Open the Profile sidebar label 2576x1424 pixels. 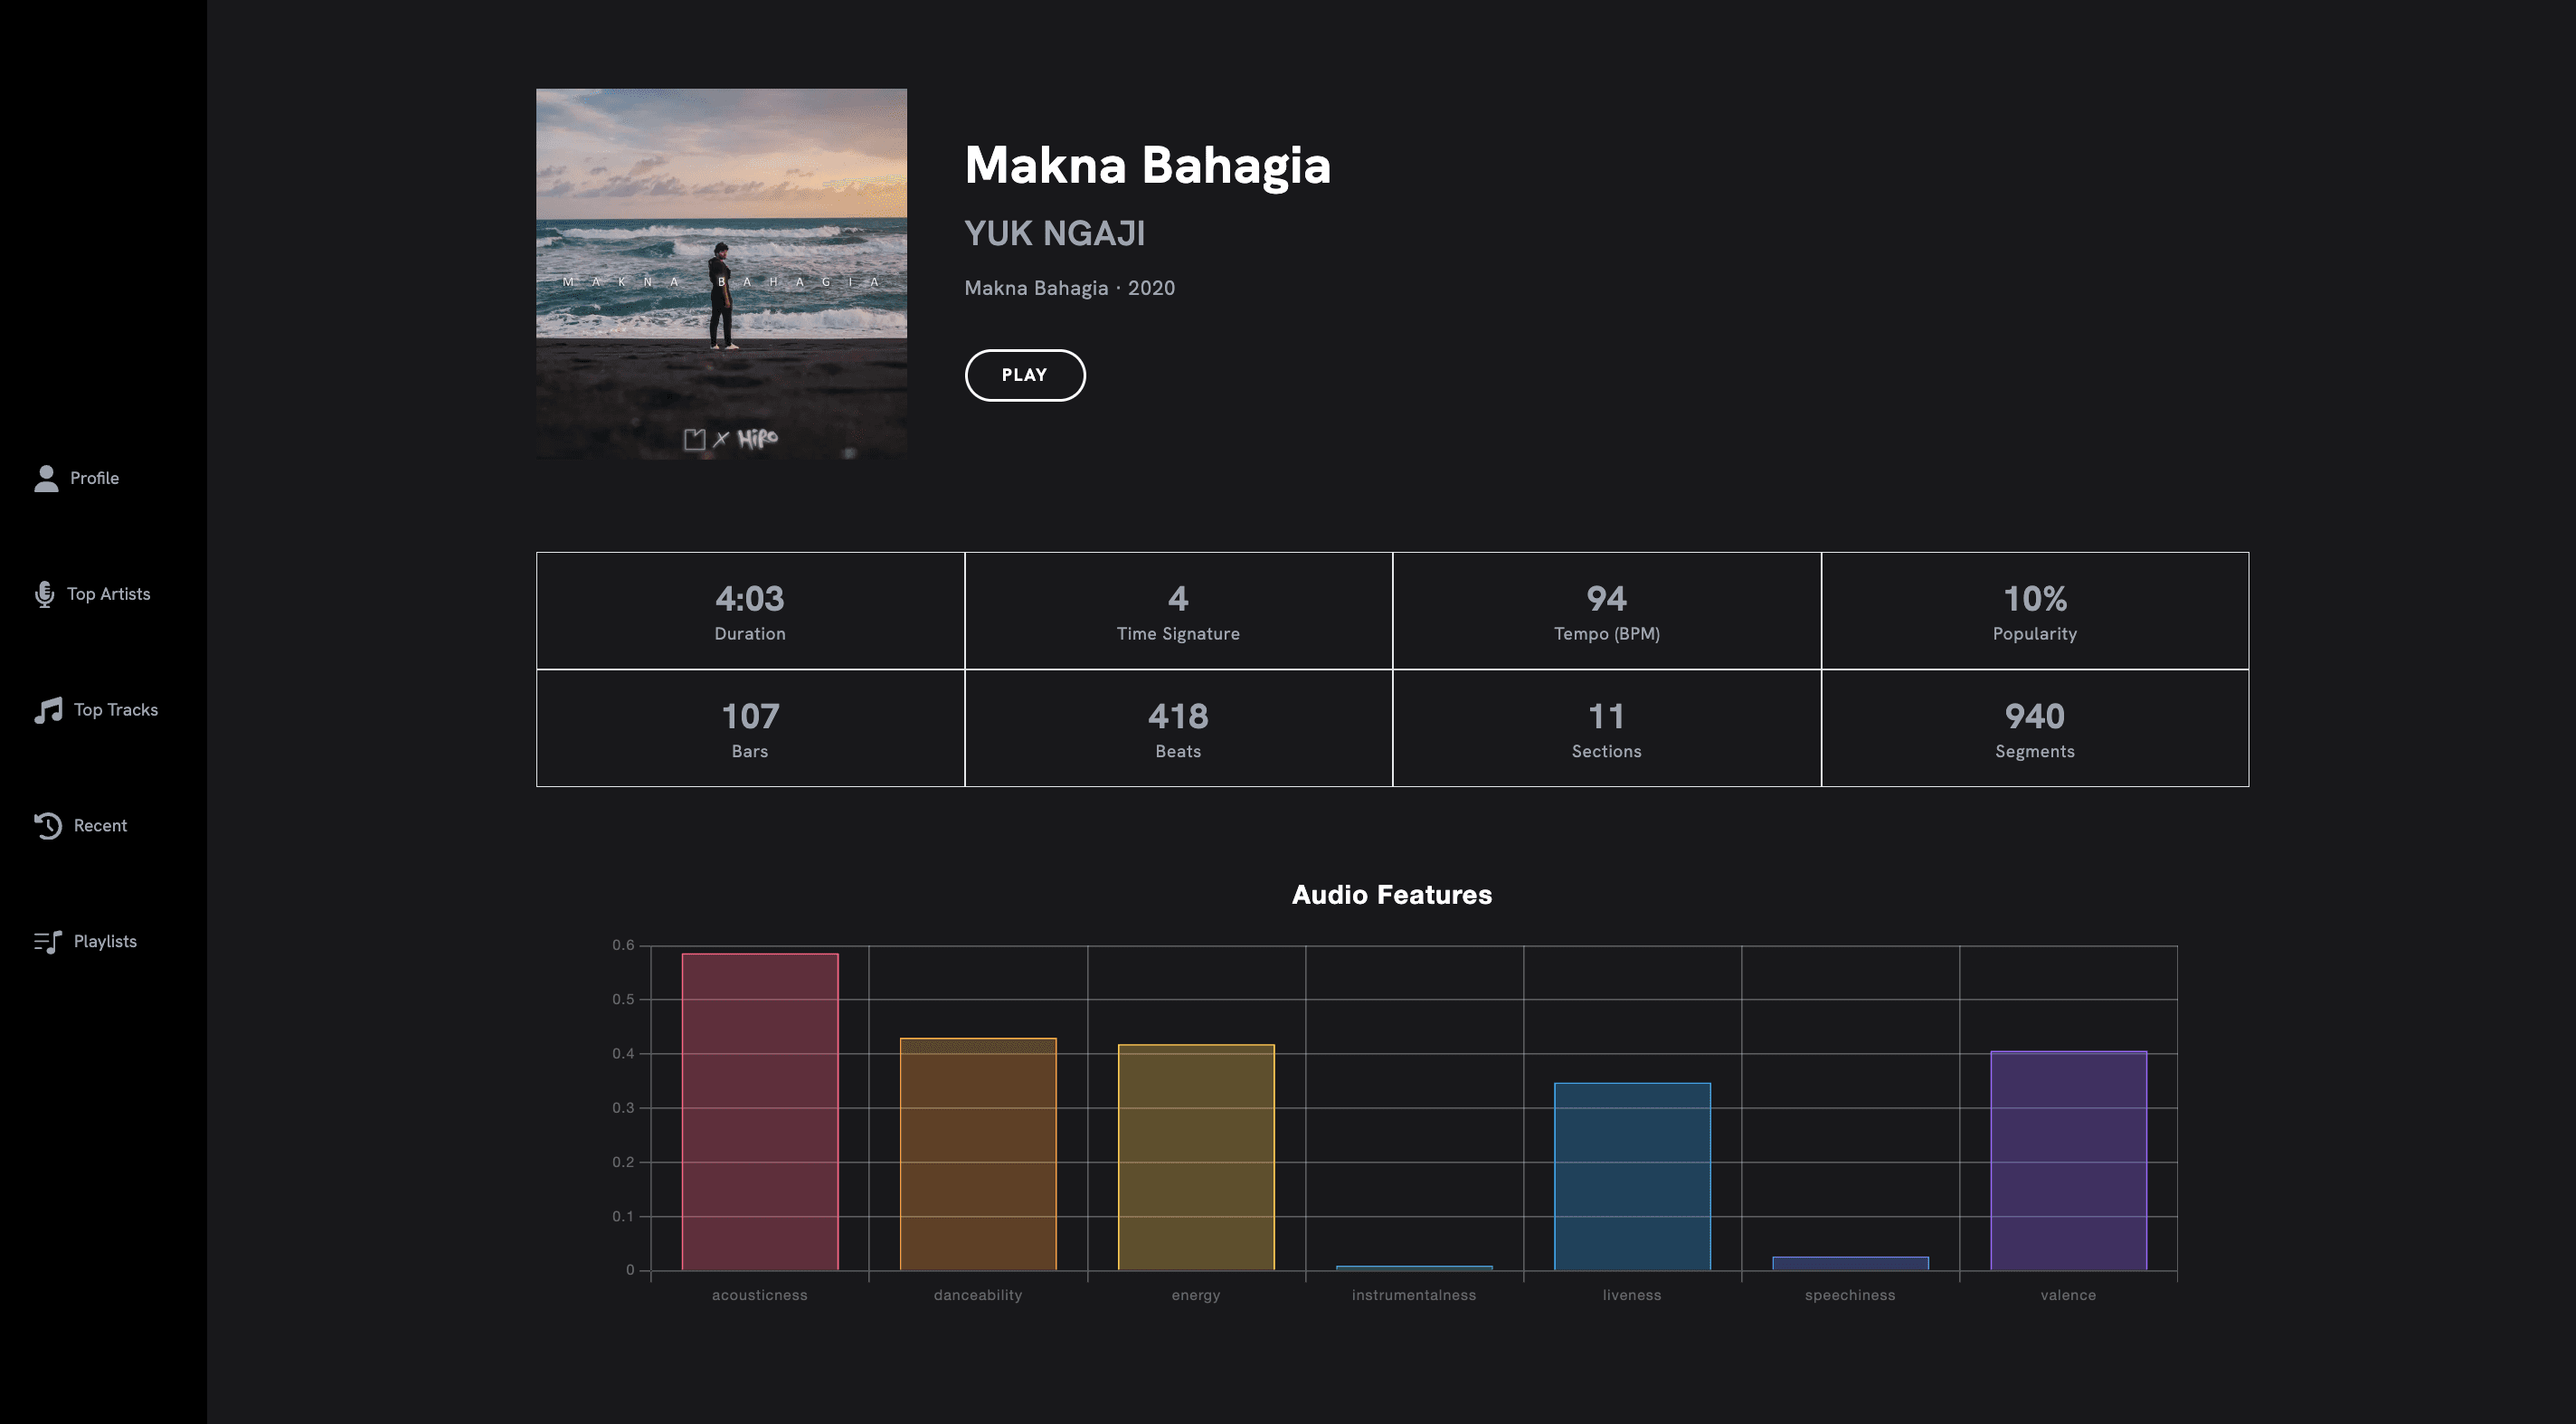(x=94, y=478)
